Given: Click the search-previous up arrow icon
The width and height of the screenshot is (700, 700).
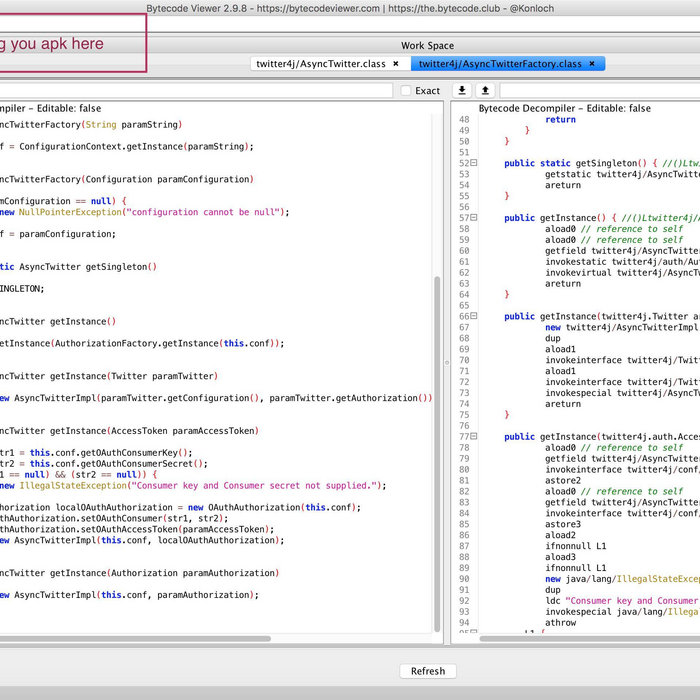Looking at the screenshot, I should click(x=485, y=90).
